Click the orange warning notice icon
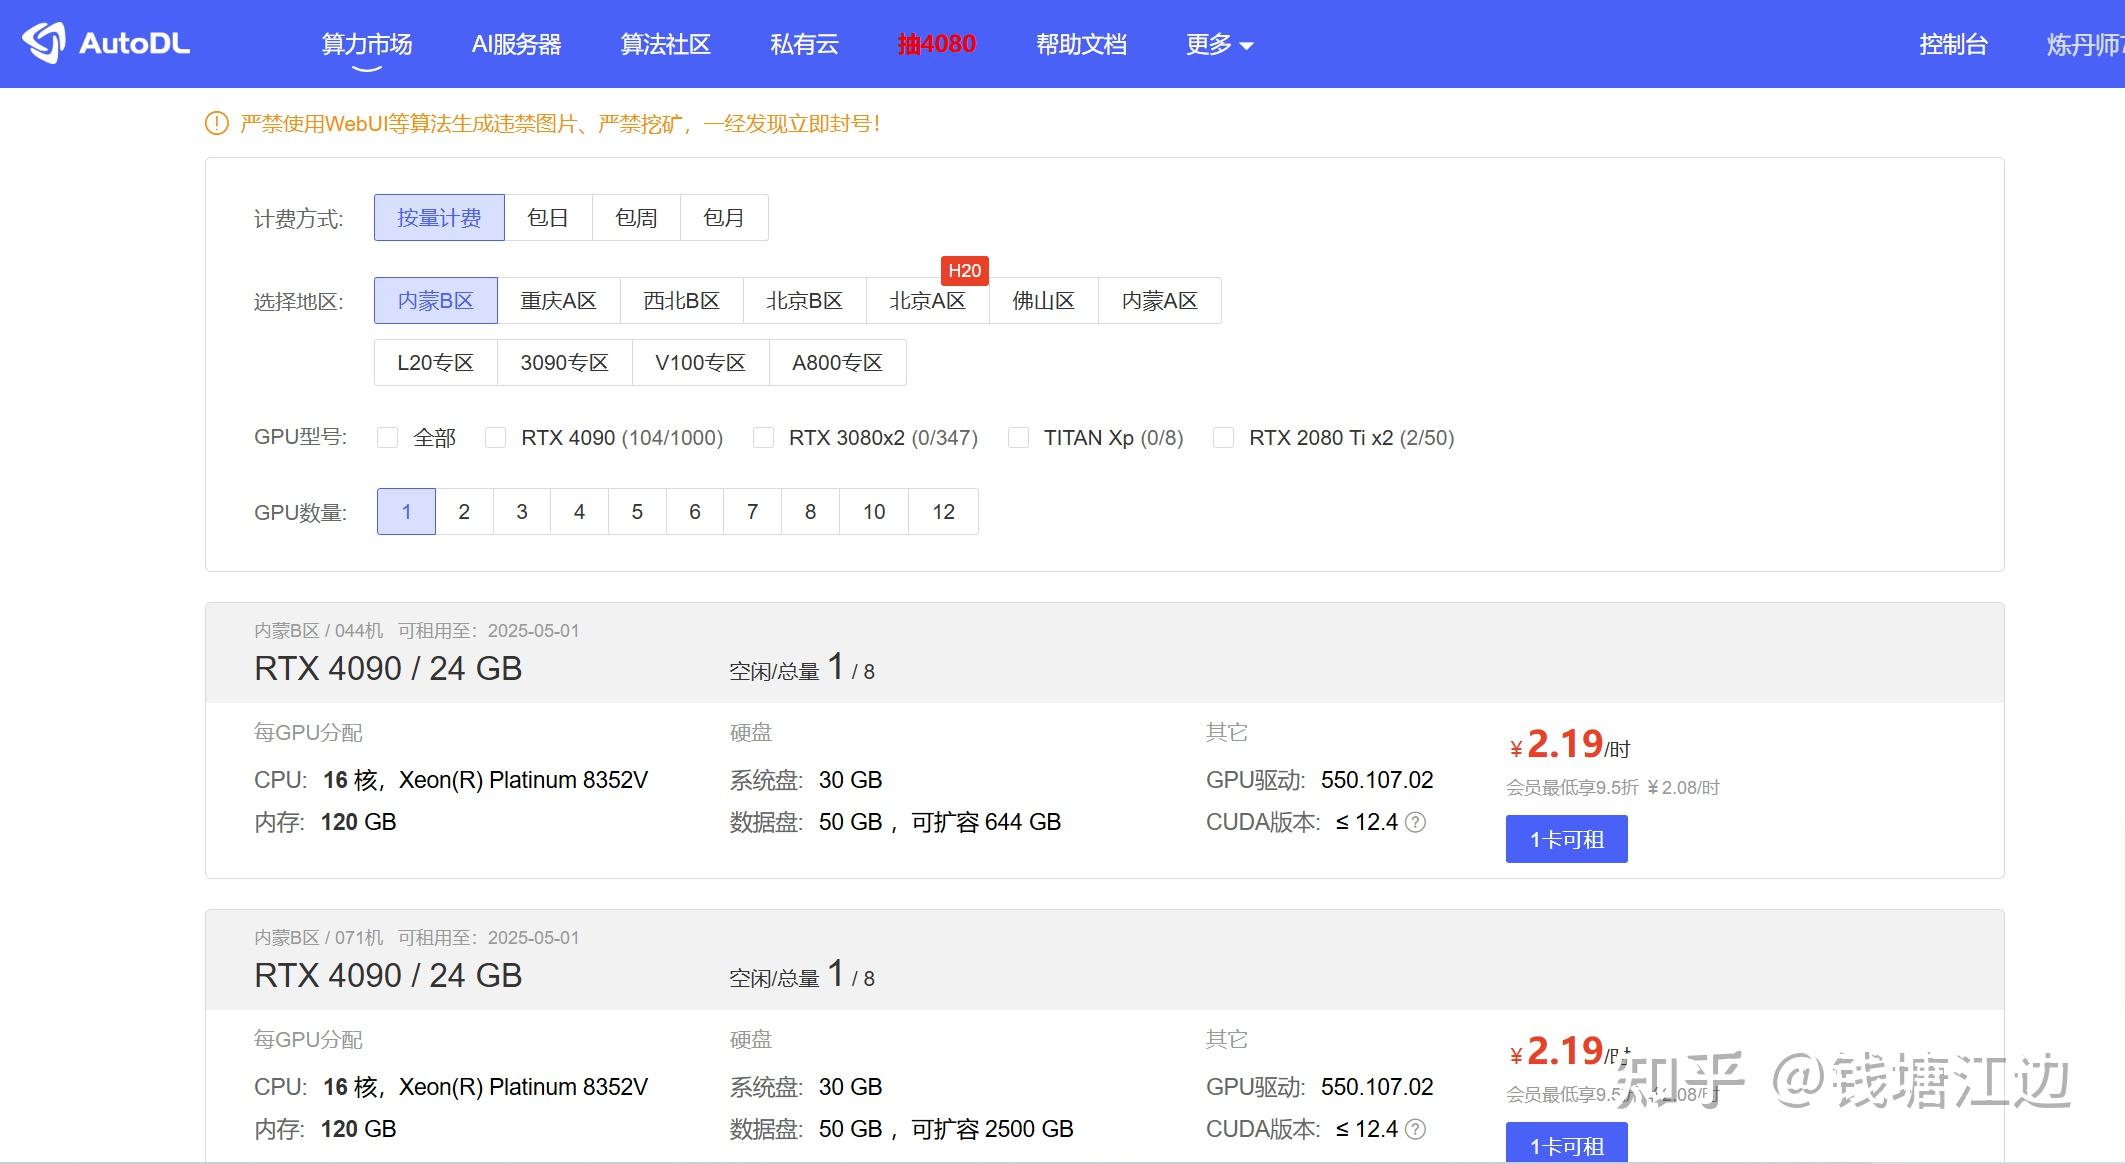Screen dimensions: 2125x1164 pos(216,124)
